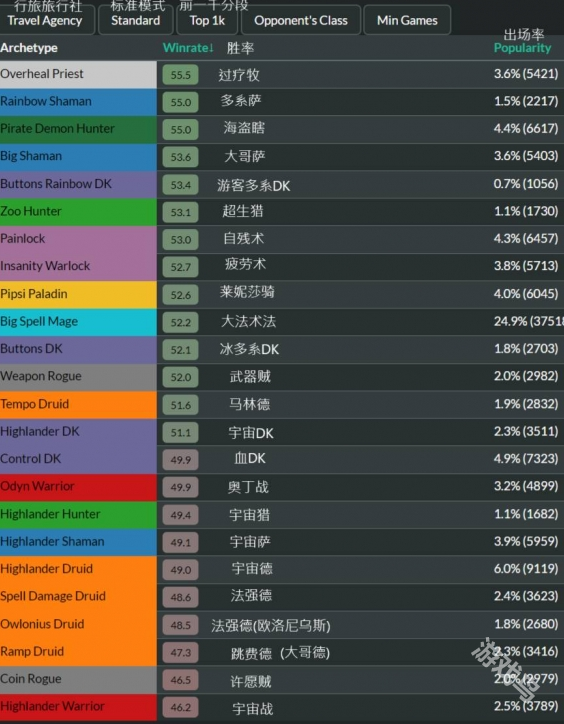
Task: Click popularity value 4.9% (7323)
Action: coord(526,459)
